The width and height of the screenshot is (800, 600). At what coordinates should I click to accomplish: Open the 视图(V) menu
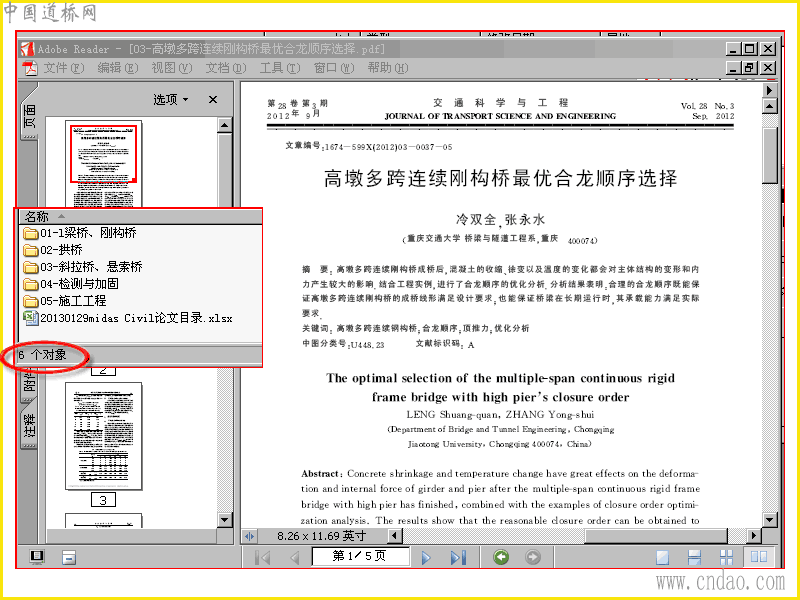point(172,68)
